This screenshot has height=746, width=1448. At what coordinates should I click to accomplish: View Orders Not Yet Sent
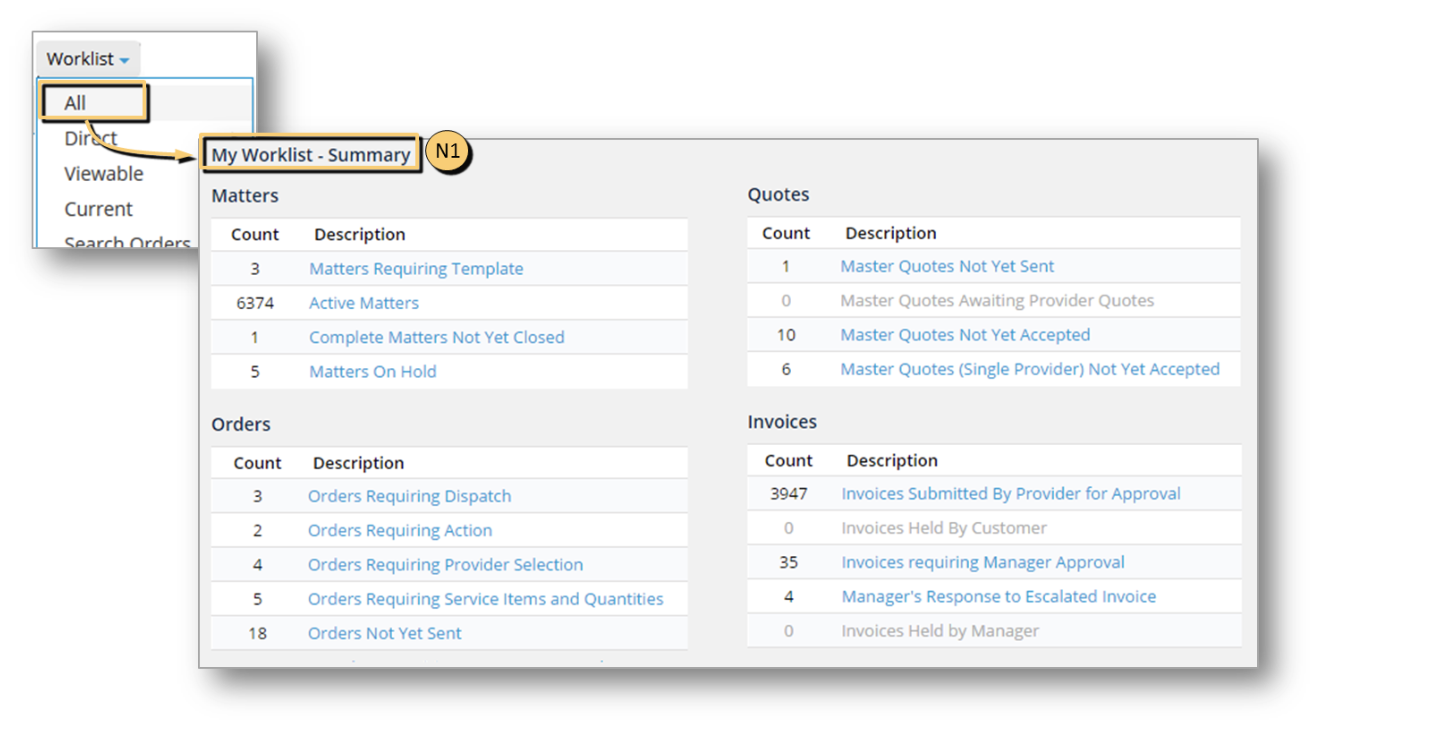pos(385,633)
